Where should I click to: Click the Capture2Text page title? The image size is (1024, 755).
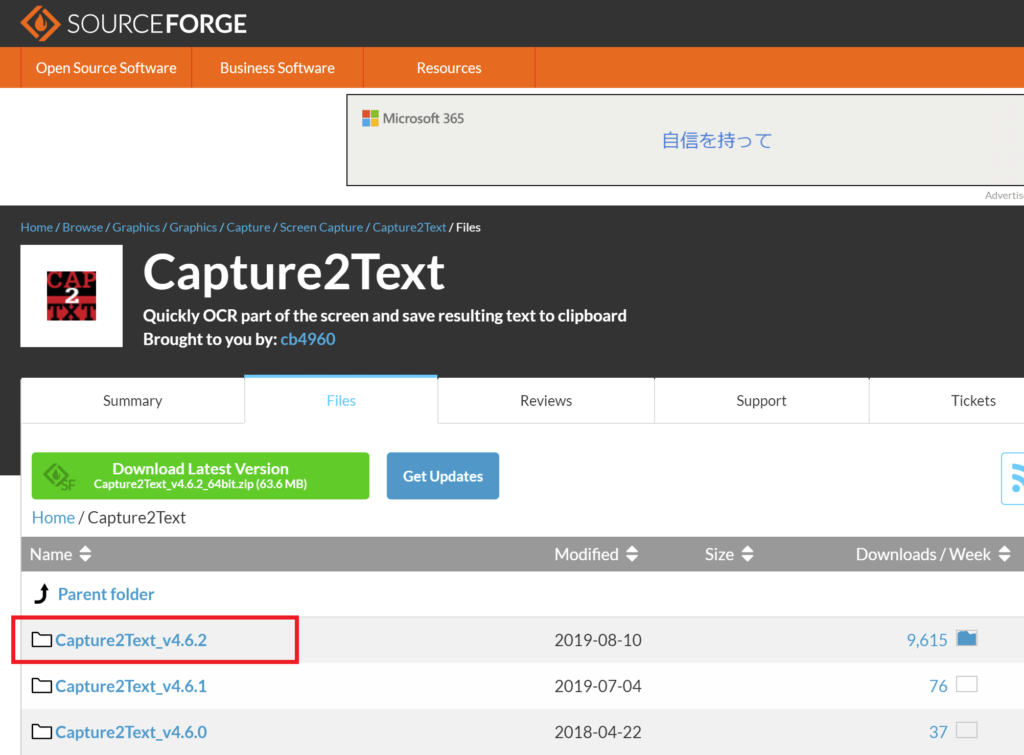(x=294, y=272)
